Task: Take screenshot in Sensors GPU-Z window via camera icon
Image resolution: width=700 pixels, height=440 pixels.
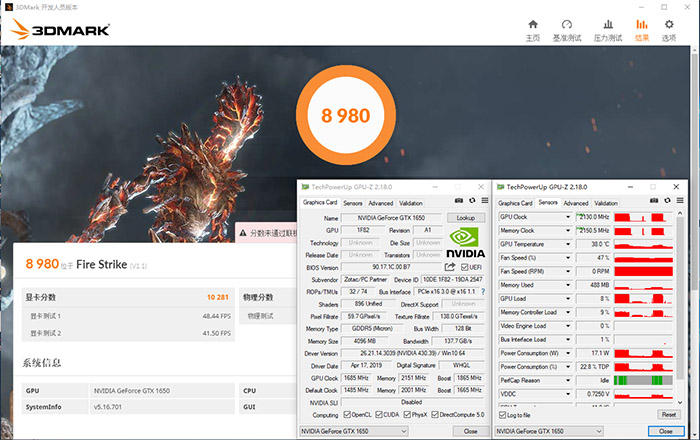Action: pyautogui.click(x=654, y=201)
